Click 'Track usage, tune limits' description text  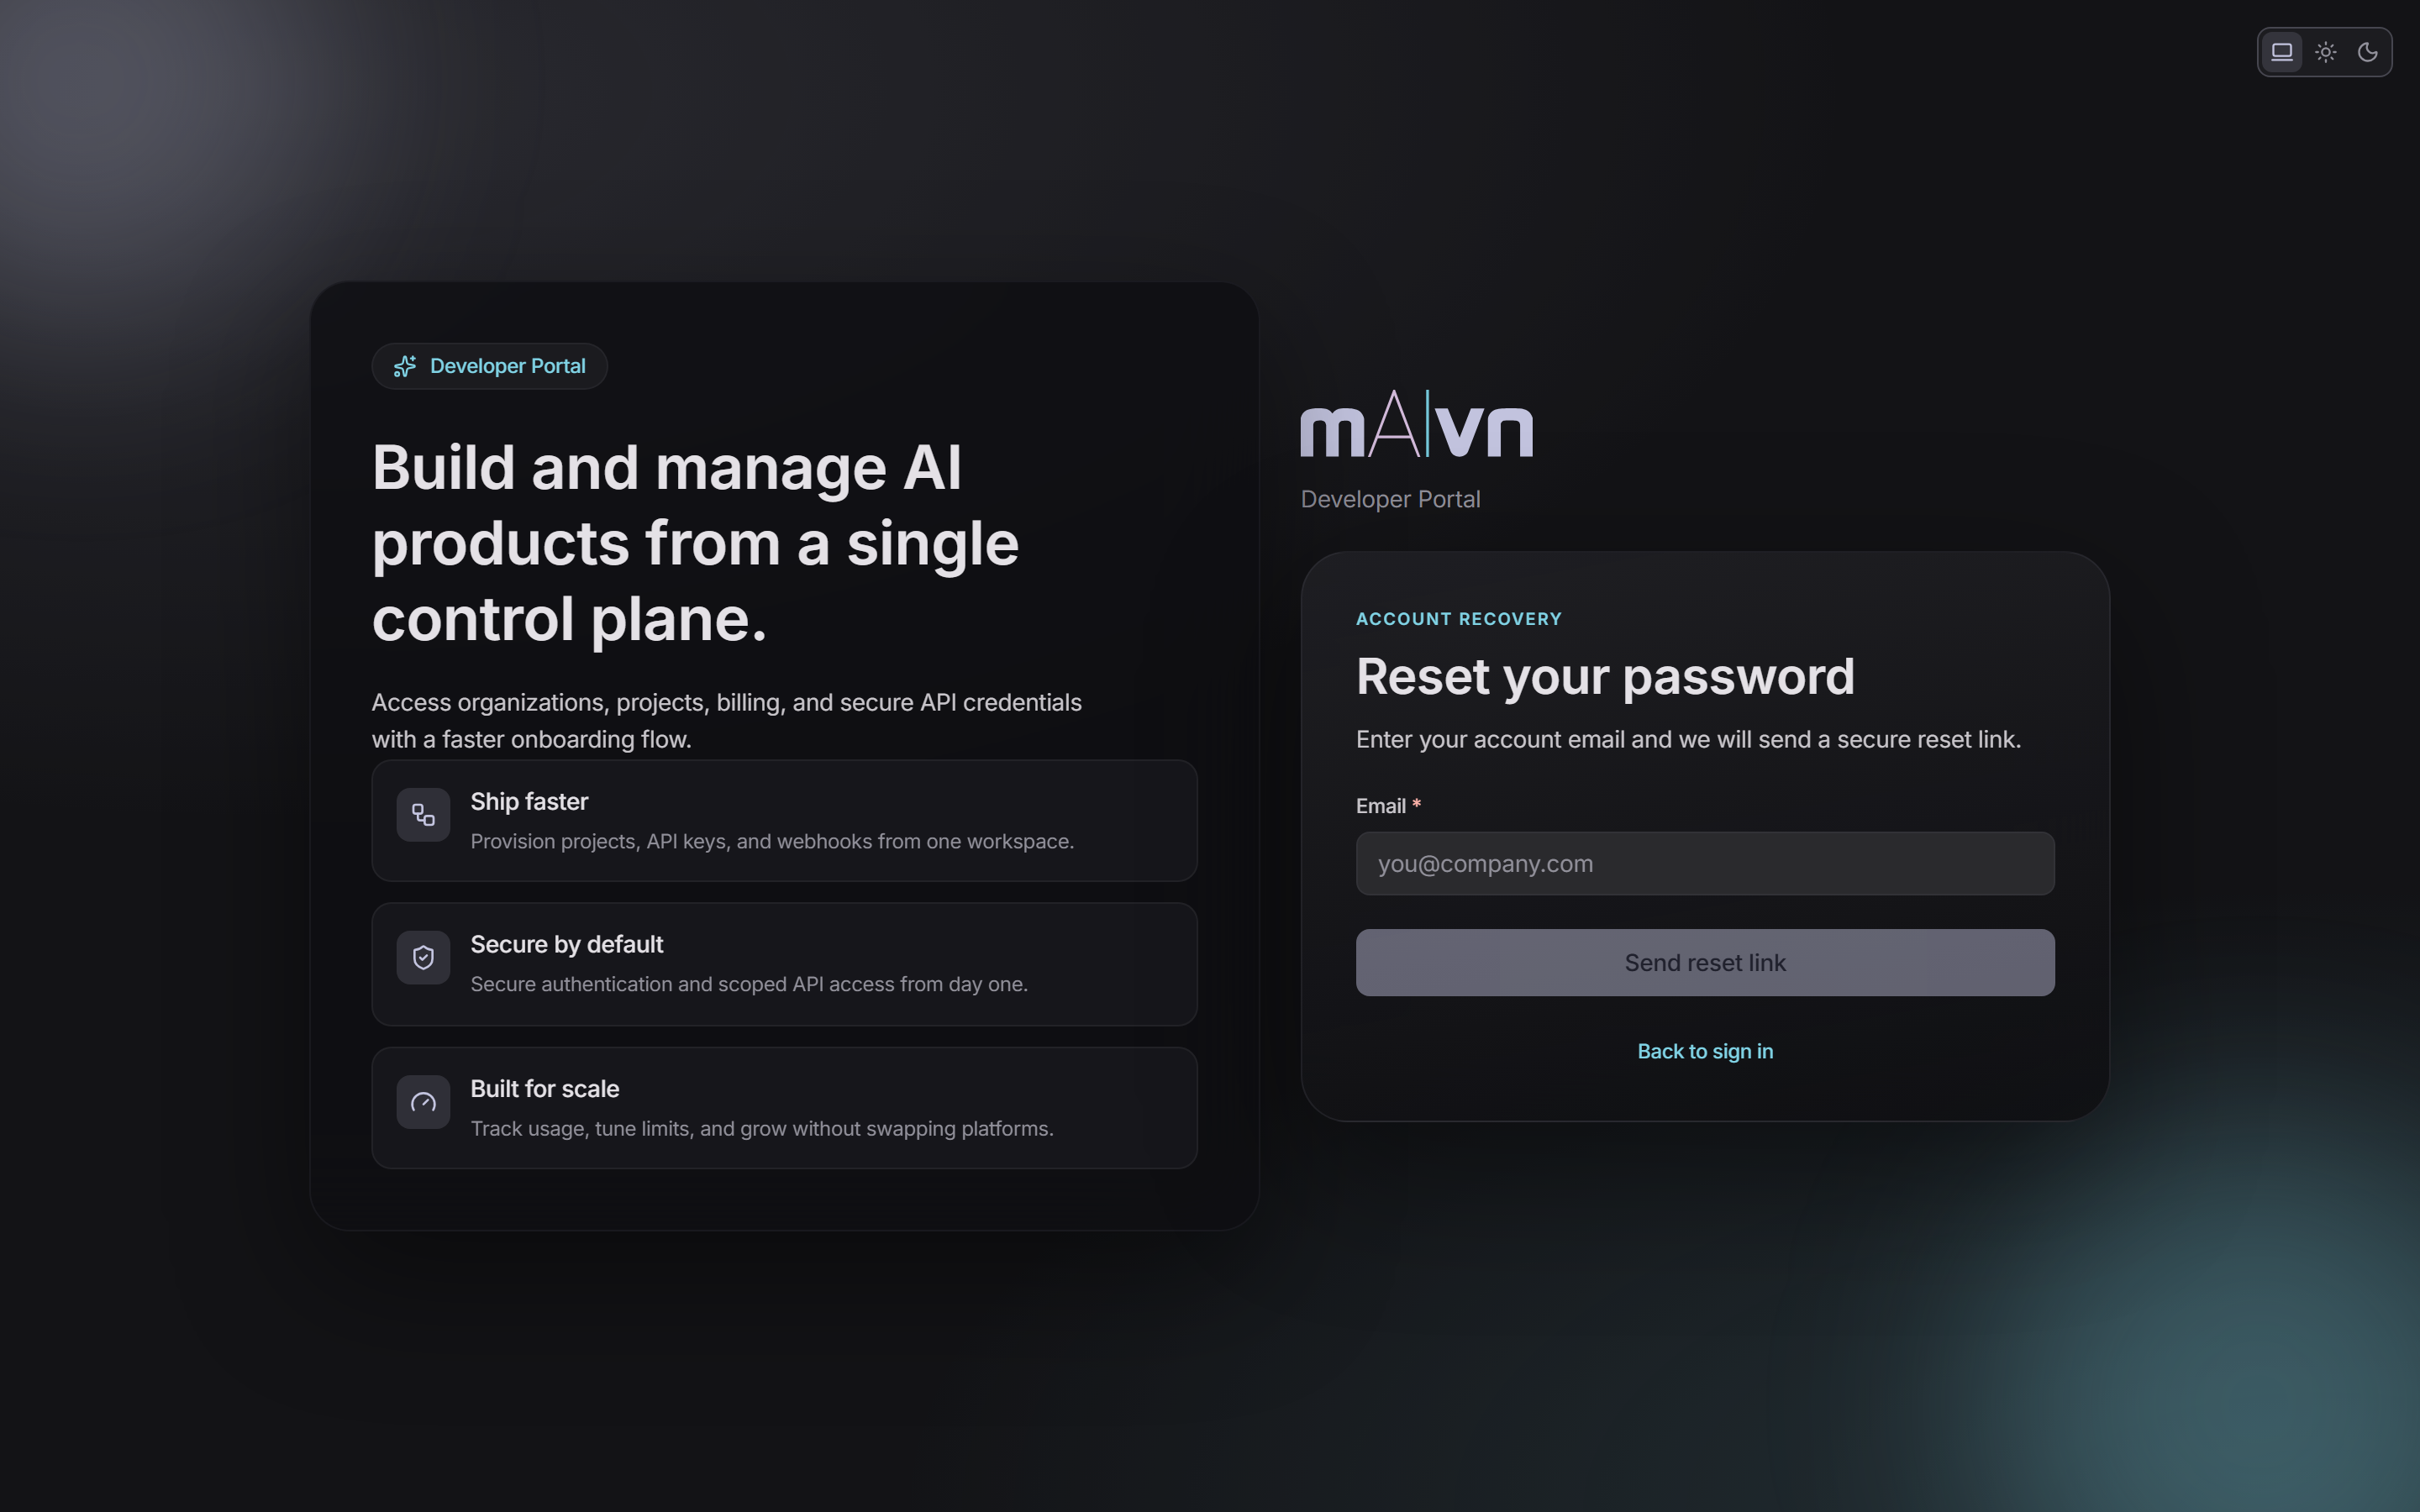pyautogui.click(x=762, y=1128)
